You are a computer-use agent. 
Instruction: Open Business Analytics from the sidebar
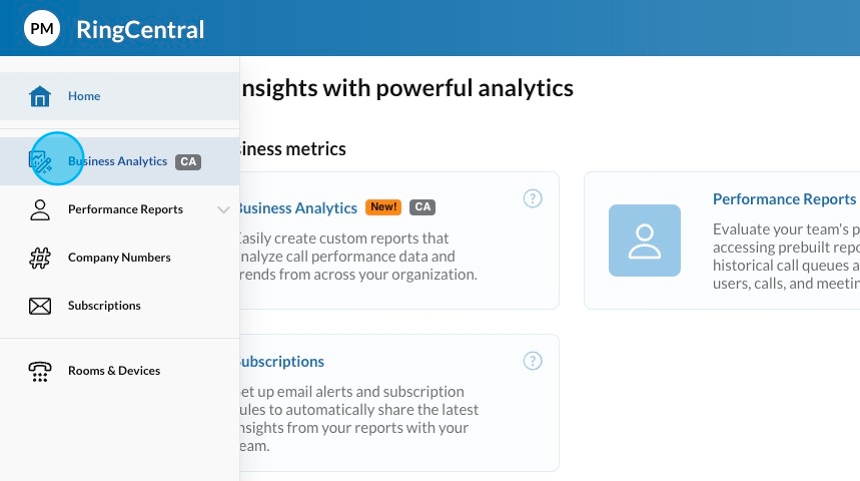(117, 161)
